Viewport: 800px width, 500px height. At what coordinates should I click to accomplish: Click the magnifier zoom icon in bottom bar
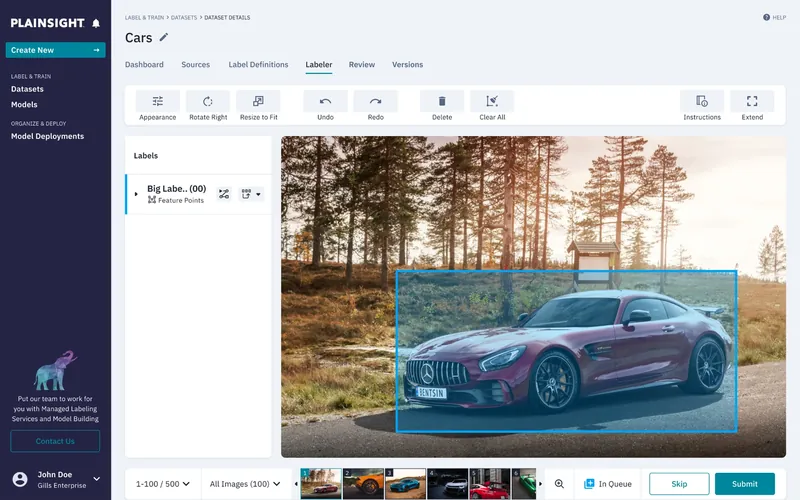[x=559, y=484]
